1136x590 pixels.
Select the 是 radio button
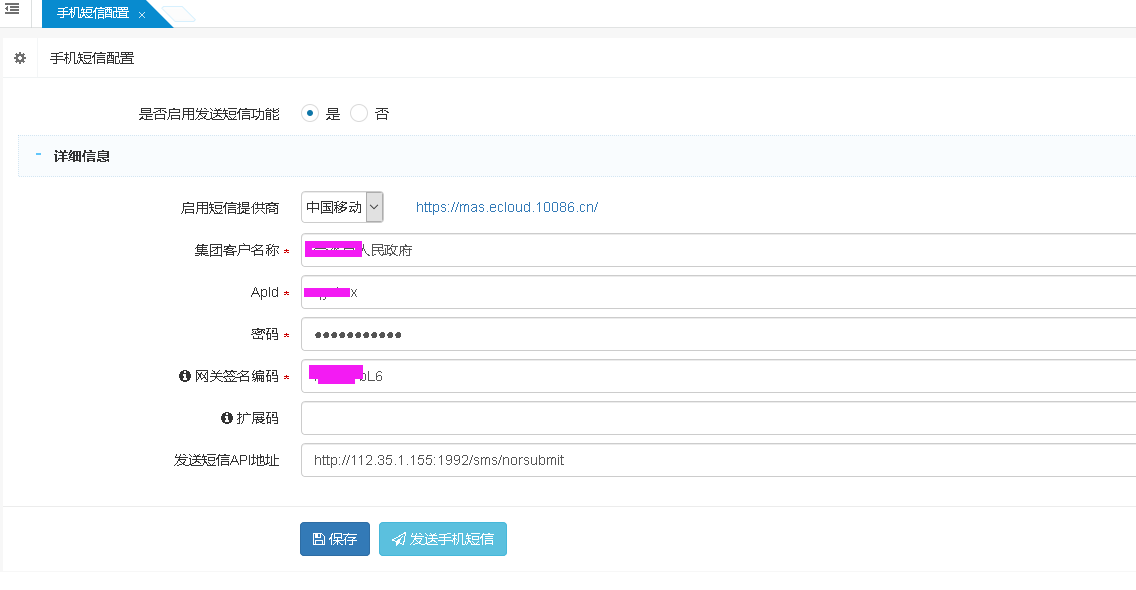tap(310, 114)
